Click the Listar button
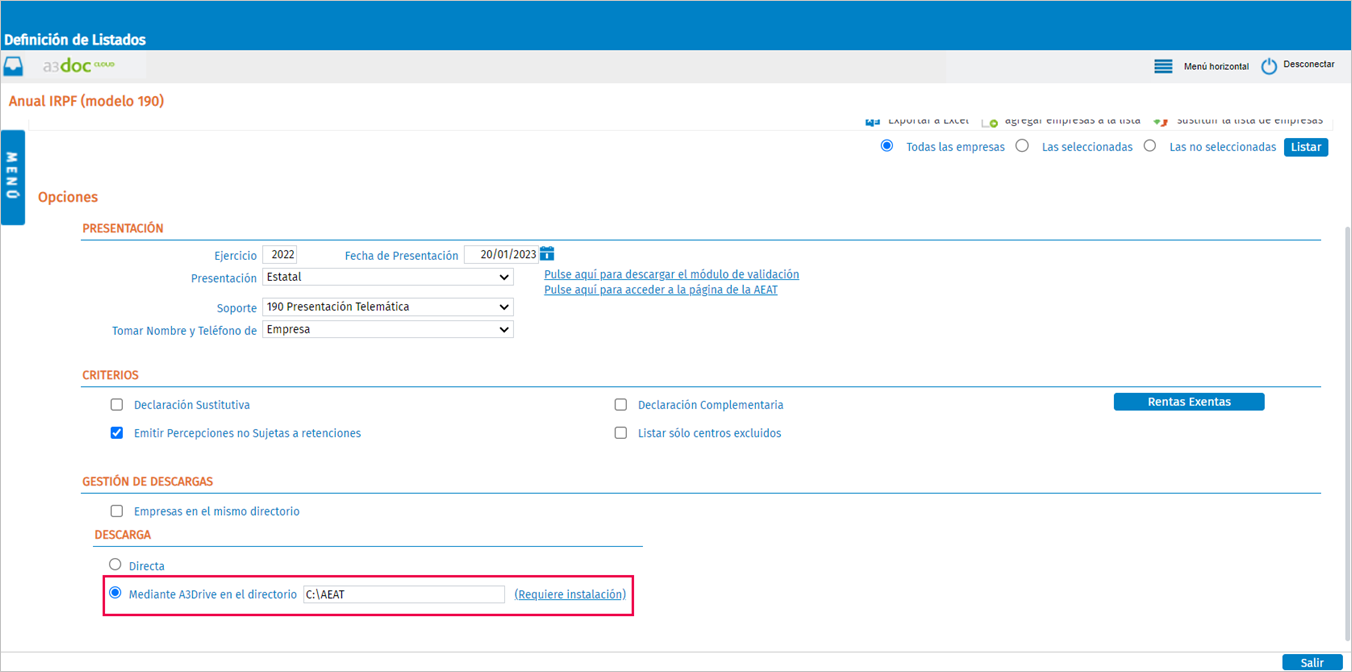This screenshot has height=672, width=1352. (1306, 147)
